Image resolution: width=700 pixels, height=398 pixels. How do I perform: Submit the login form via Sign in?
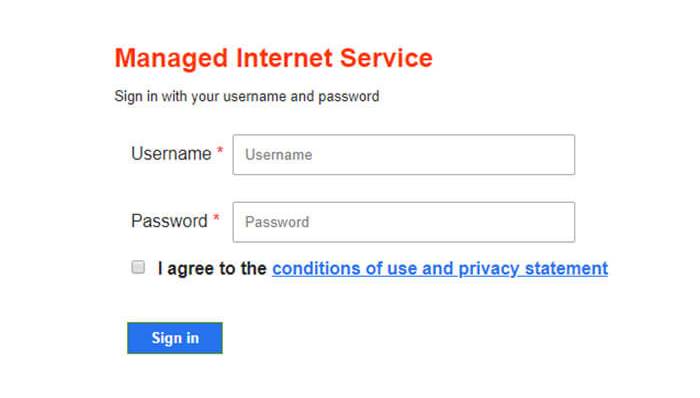[175, 338]
